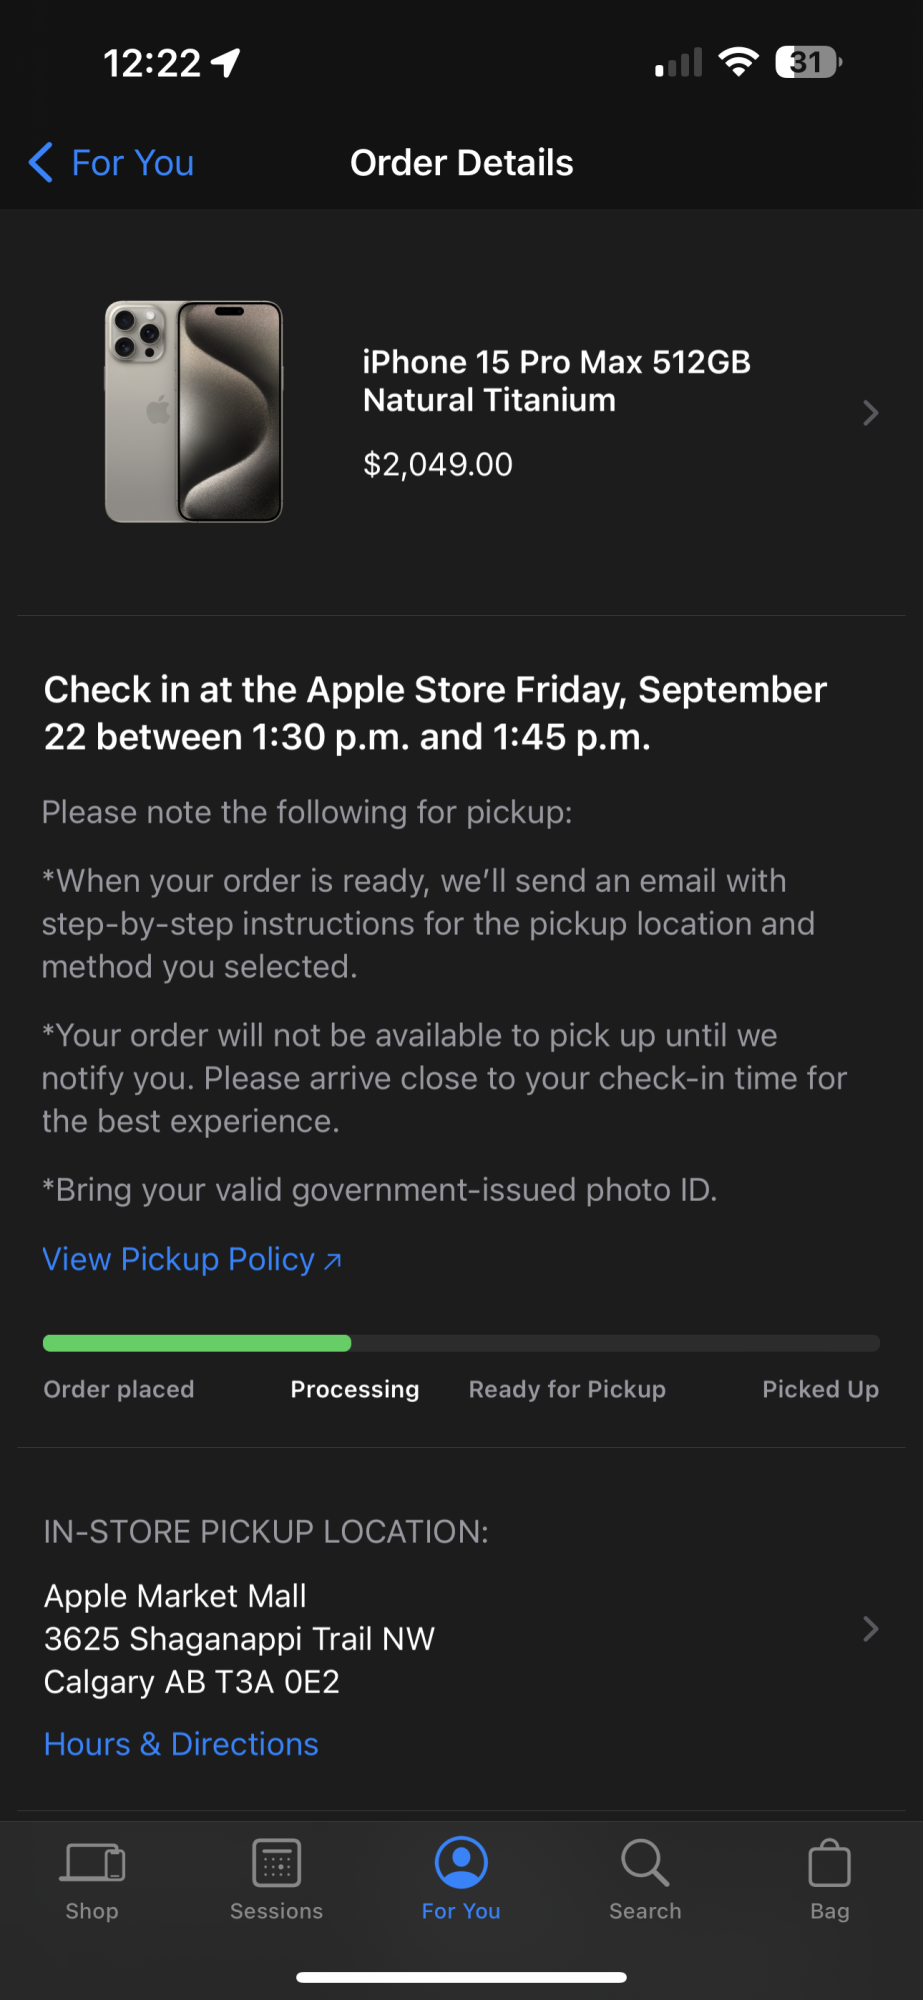The height and width of the screenshot is (2000, 923).
Task: Open Hours & Directions link
Action: (181, 1744)
